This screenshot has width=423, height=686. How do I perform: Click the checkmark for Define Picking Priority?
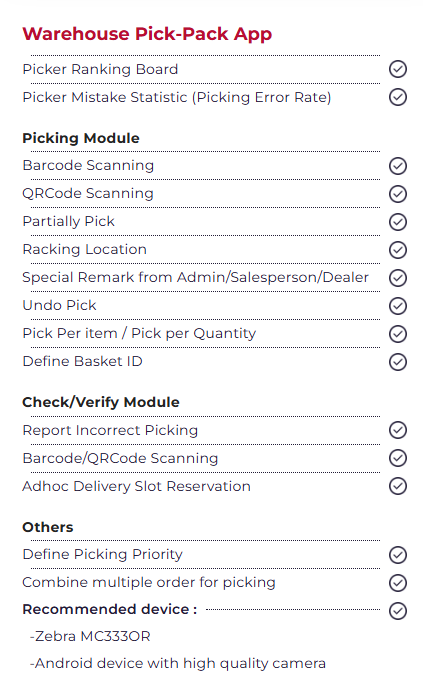(x=398, y=555)
